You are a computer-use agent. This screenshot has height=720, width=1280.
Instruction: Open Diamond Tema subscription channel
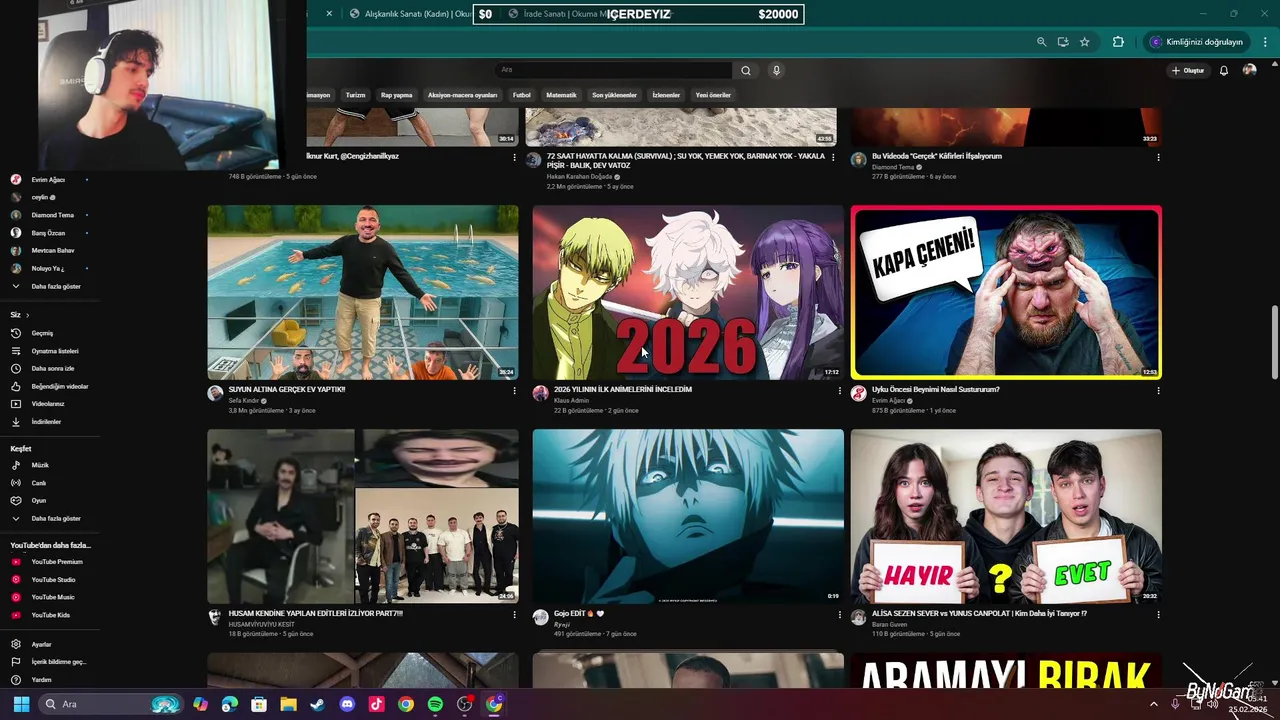click(x=52, y=215)
